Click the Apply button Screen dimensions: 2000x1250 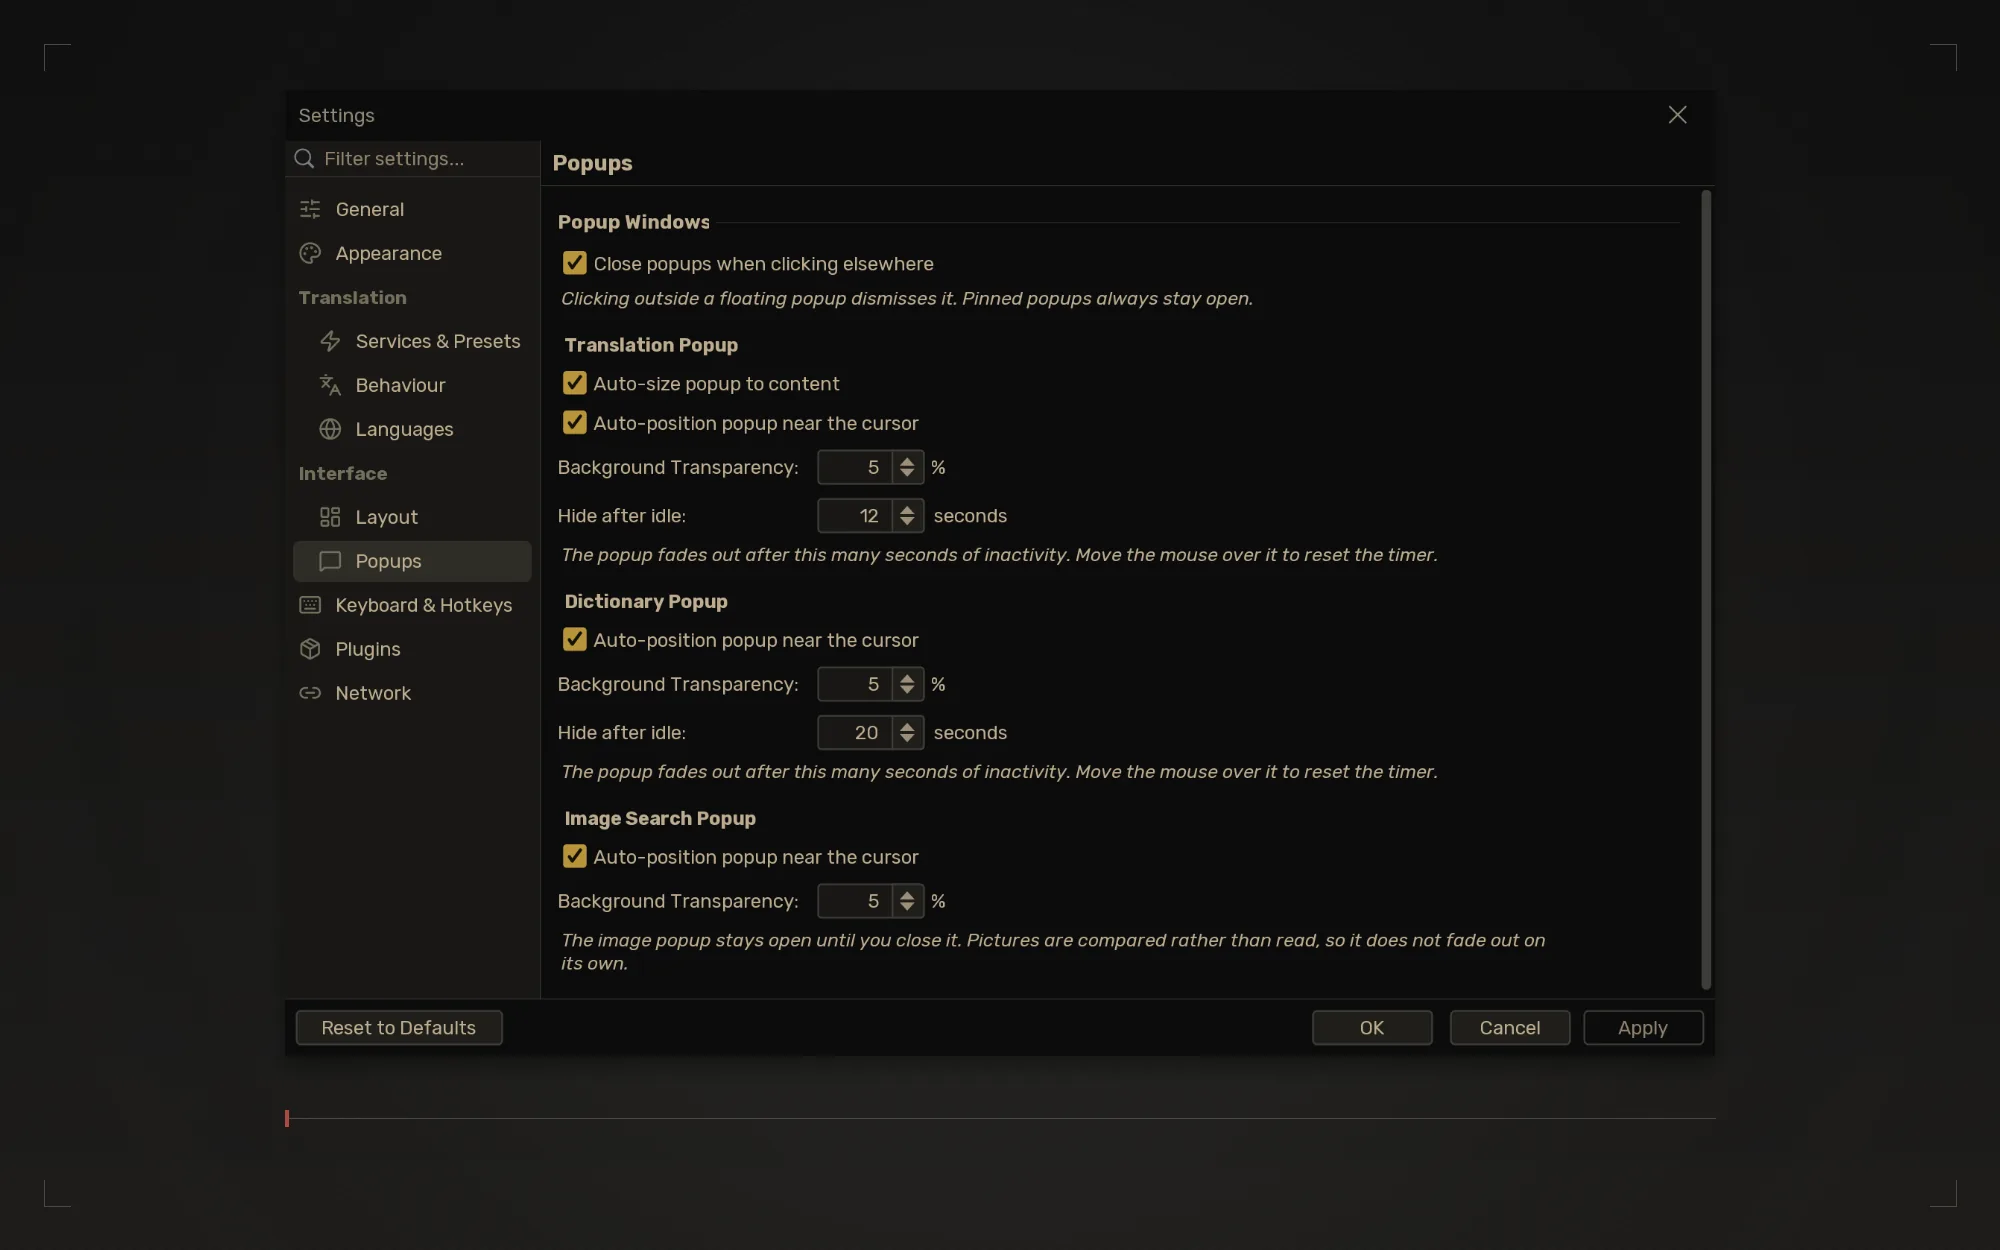point(1643,1028)
